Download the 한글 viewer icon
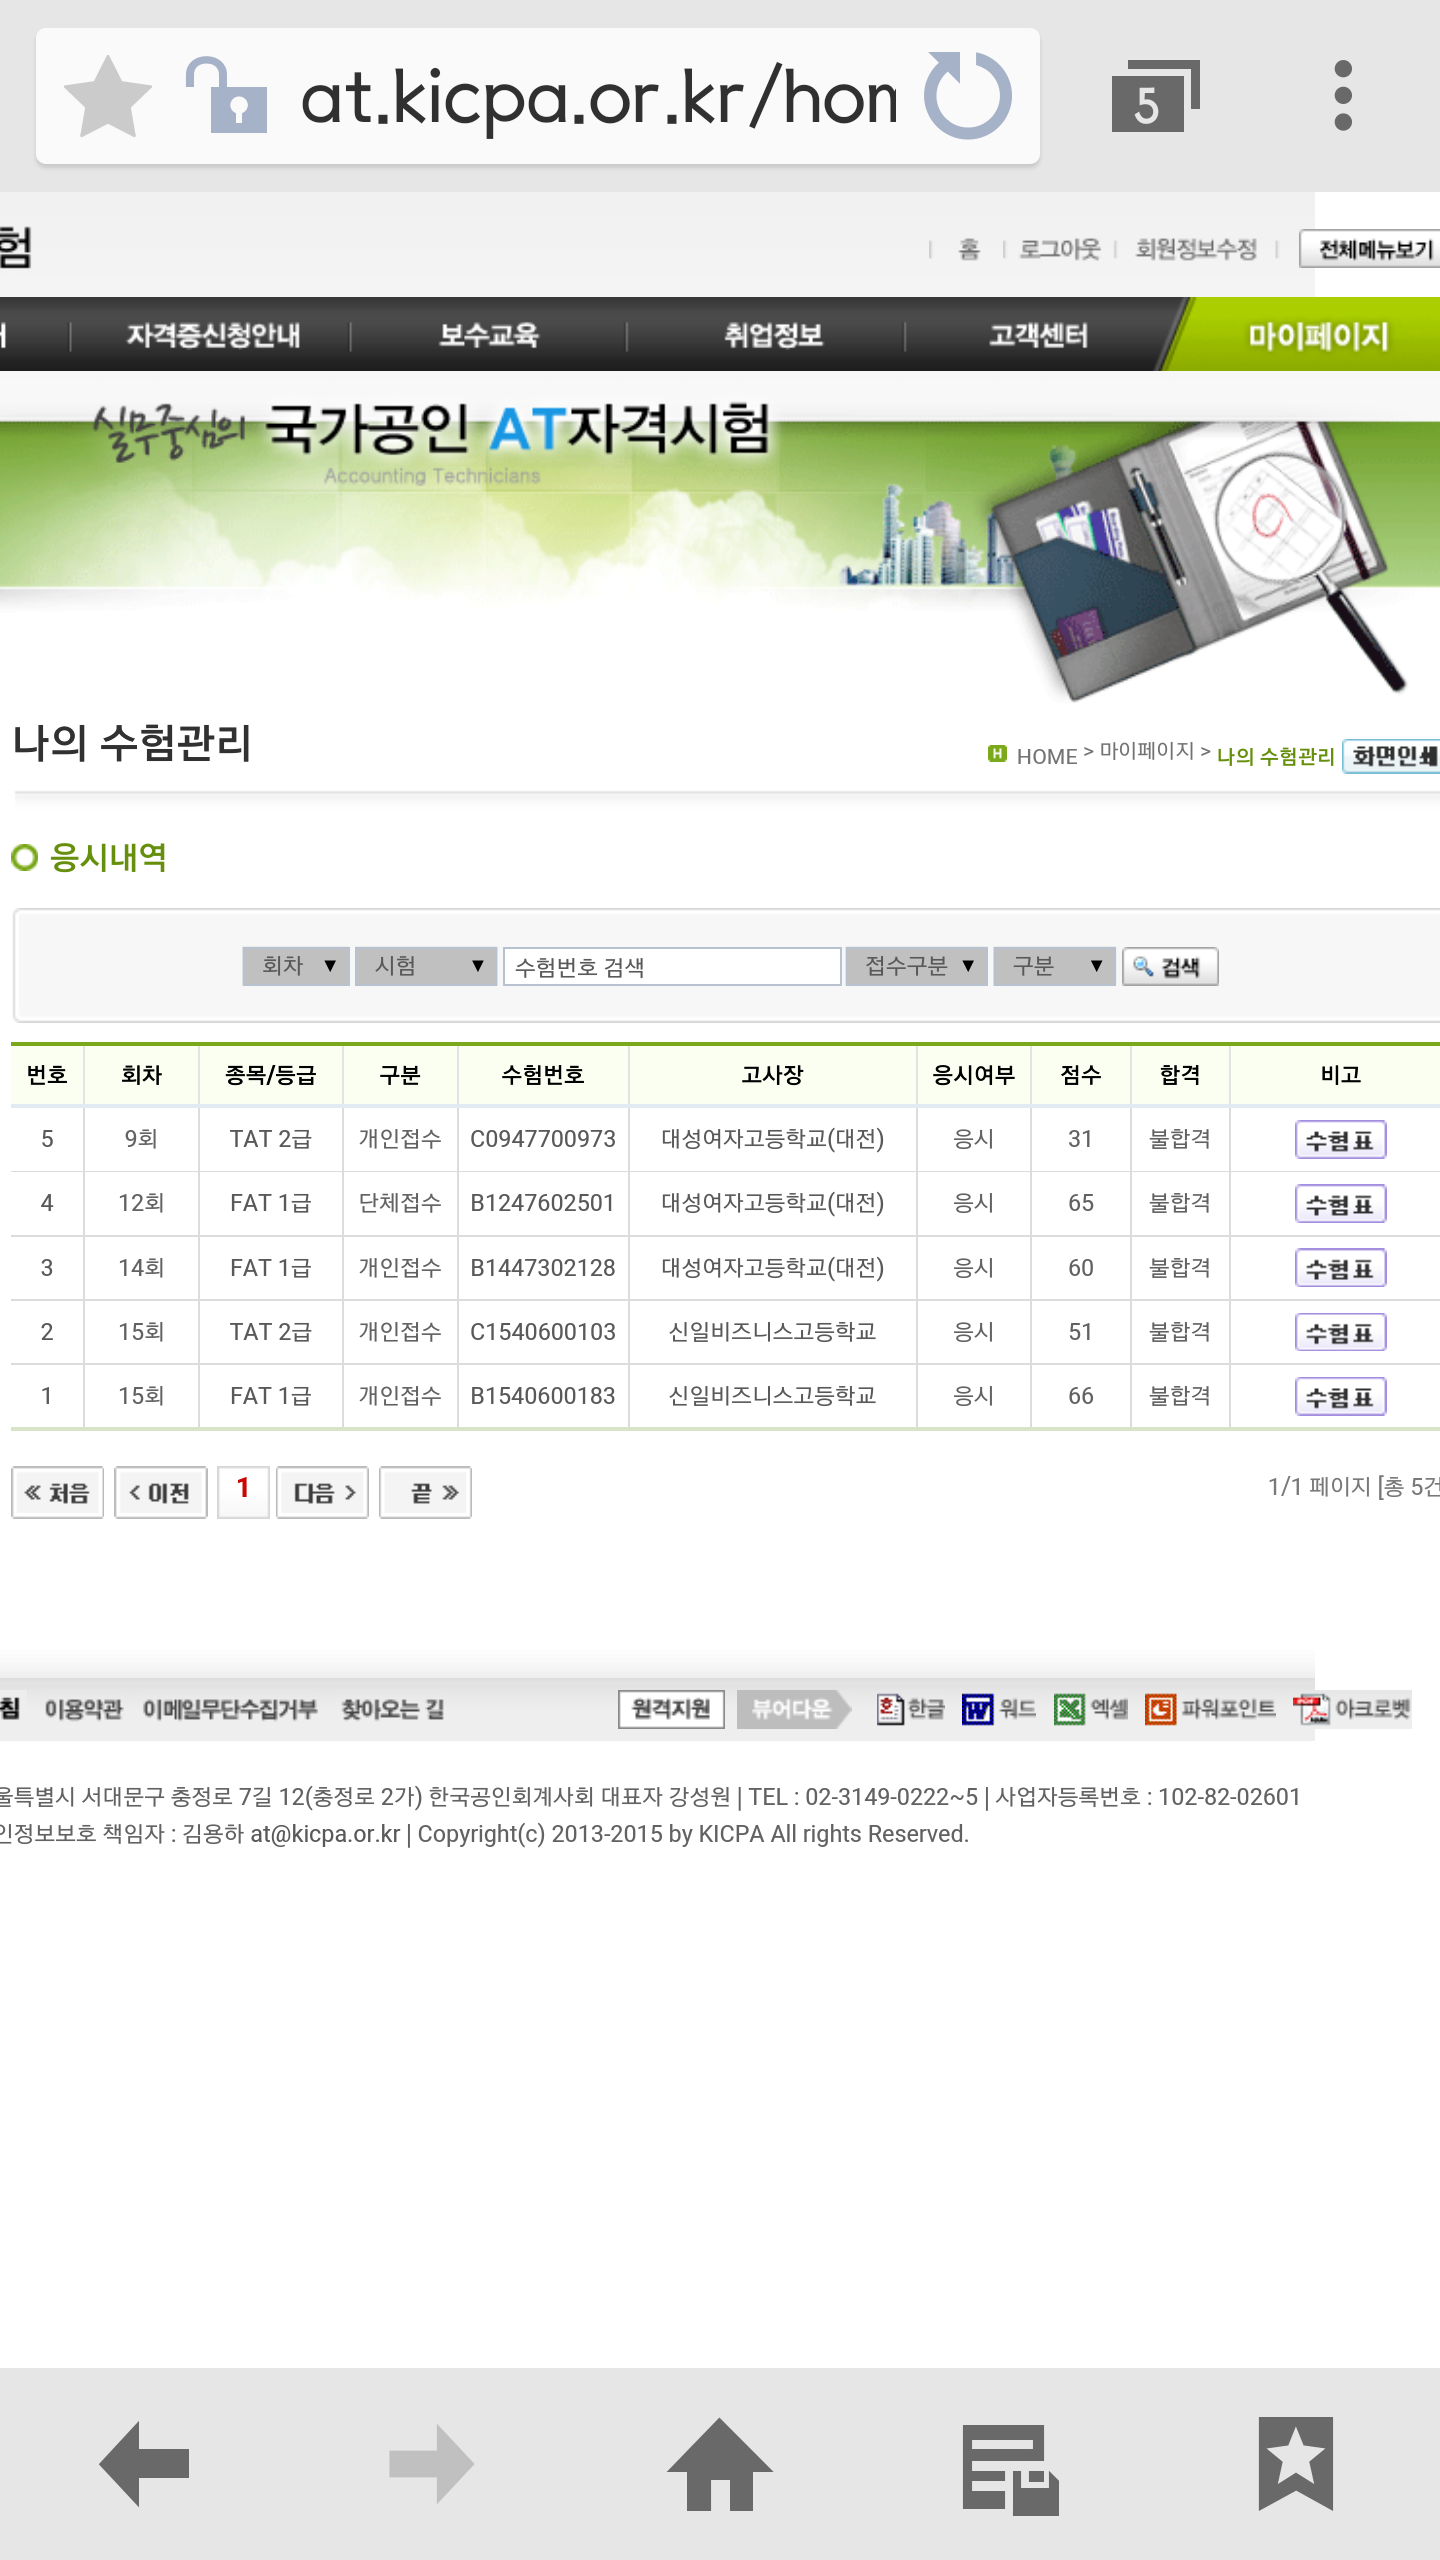Viewport: 1440px width, 2560px height. click(910, 1709)
